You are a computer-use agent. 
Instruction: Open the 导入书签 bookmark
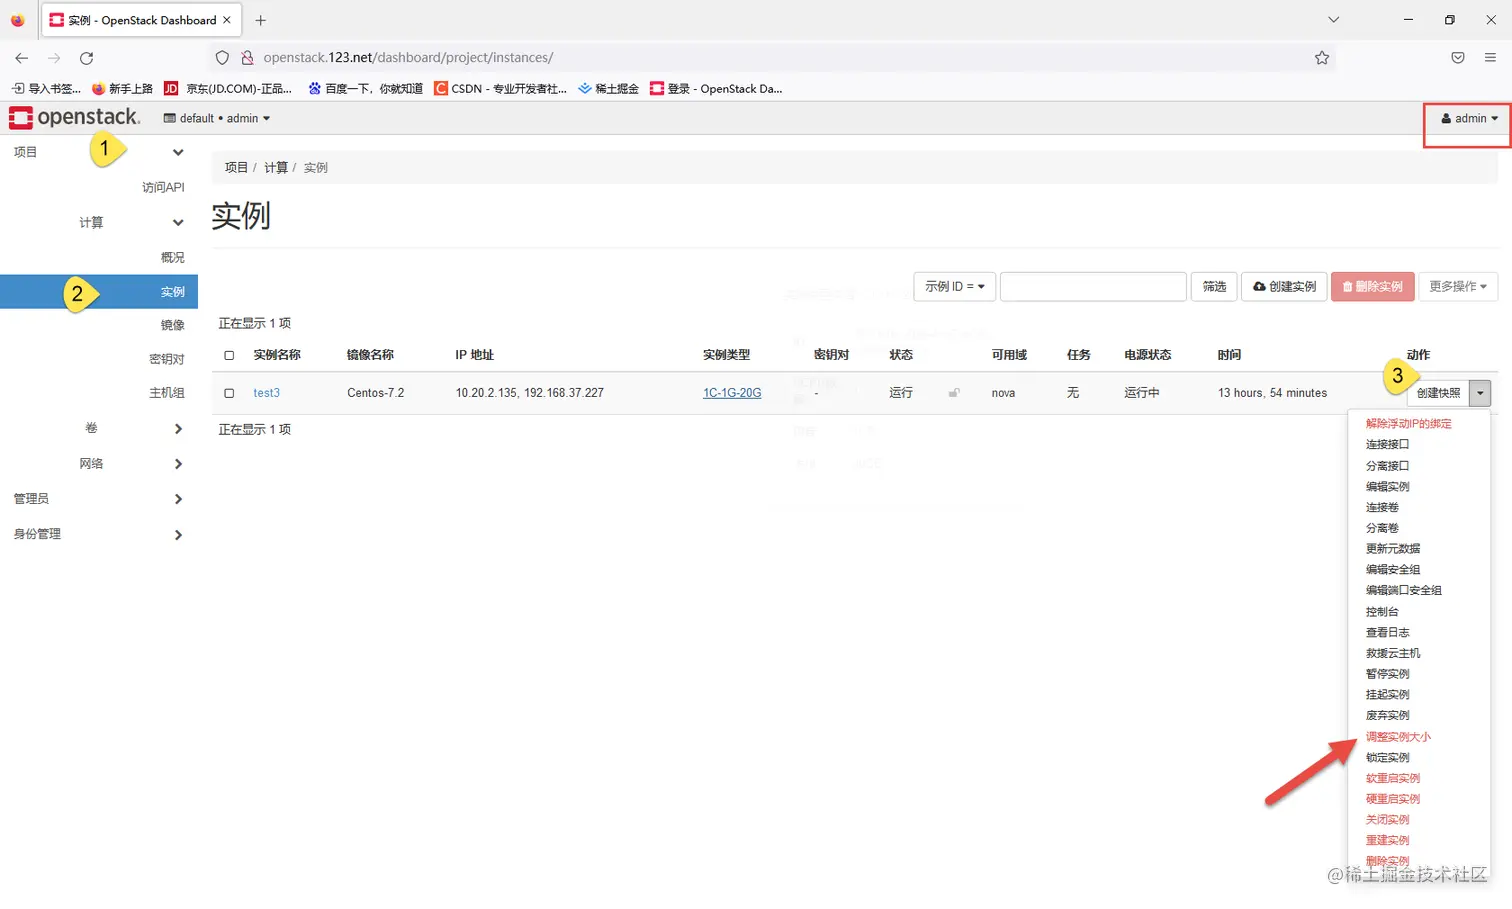[x=46, y=89]
